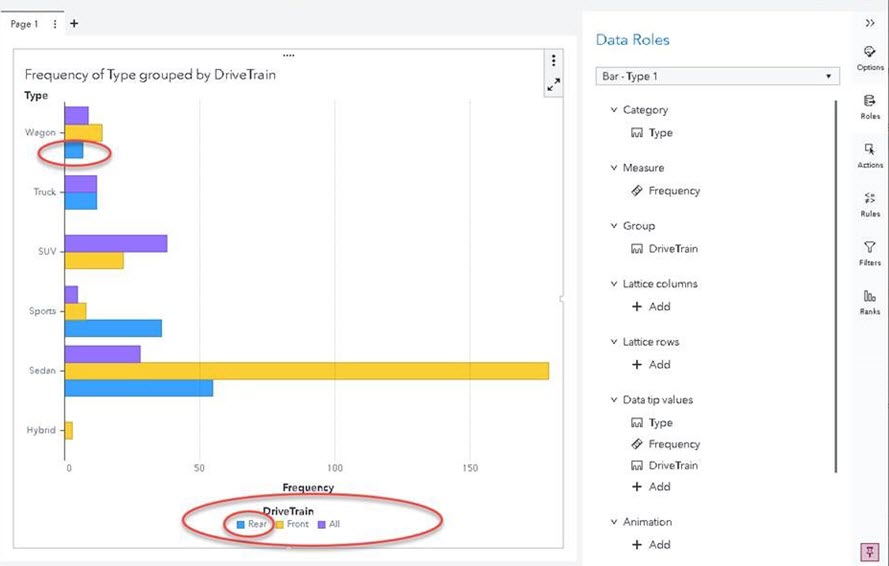This screenshot has height=566, width=889.
Task: Click plus icon under Lattice rows
Action: click(x=637, y=365)
